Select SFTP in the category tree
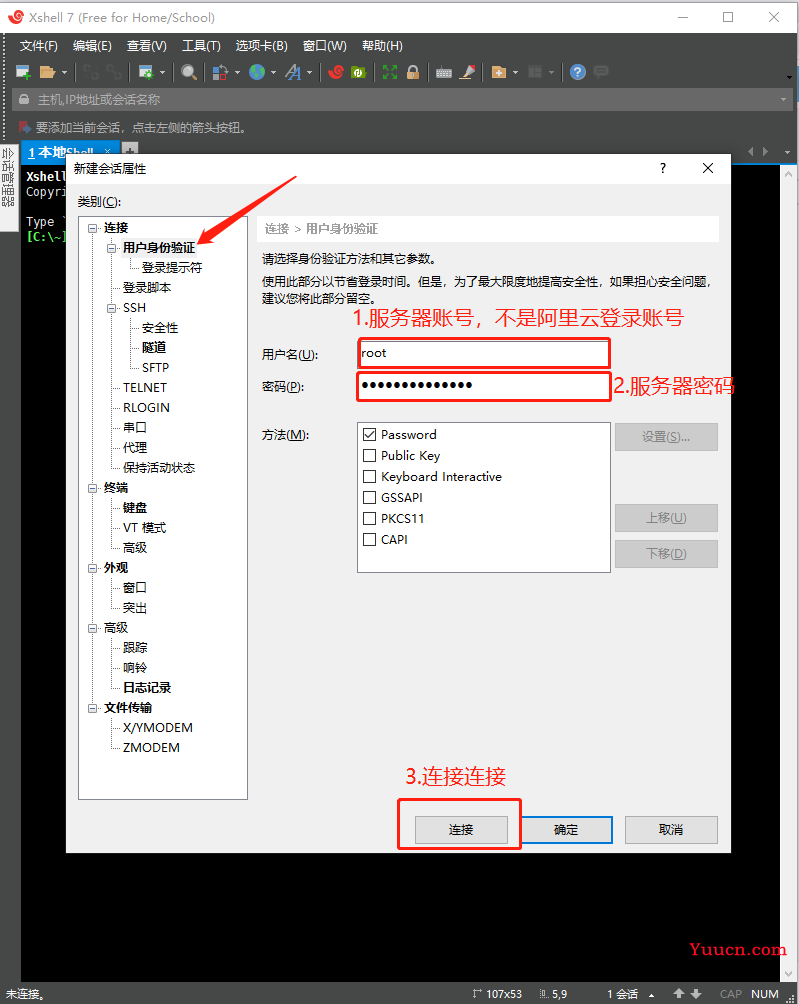This screenshot has height=1004, width=799. point(156,368)
